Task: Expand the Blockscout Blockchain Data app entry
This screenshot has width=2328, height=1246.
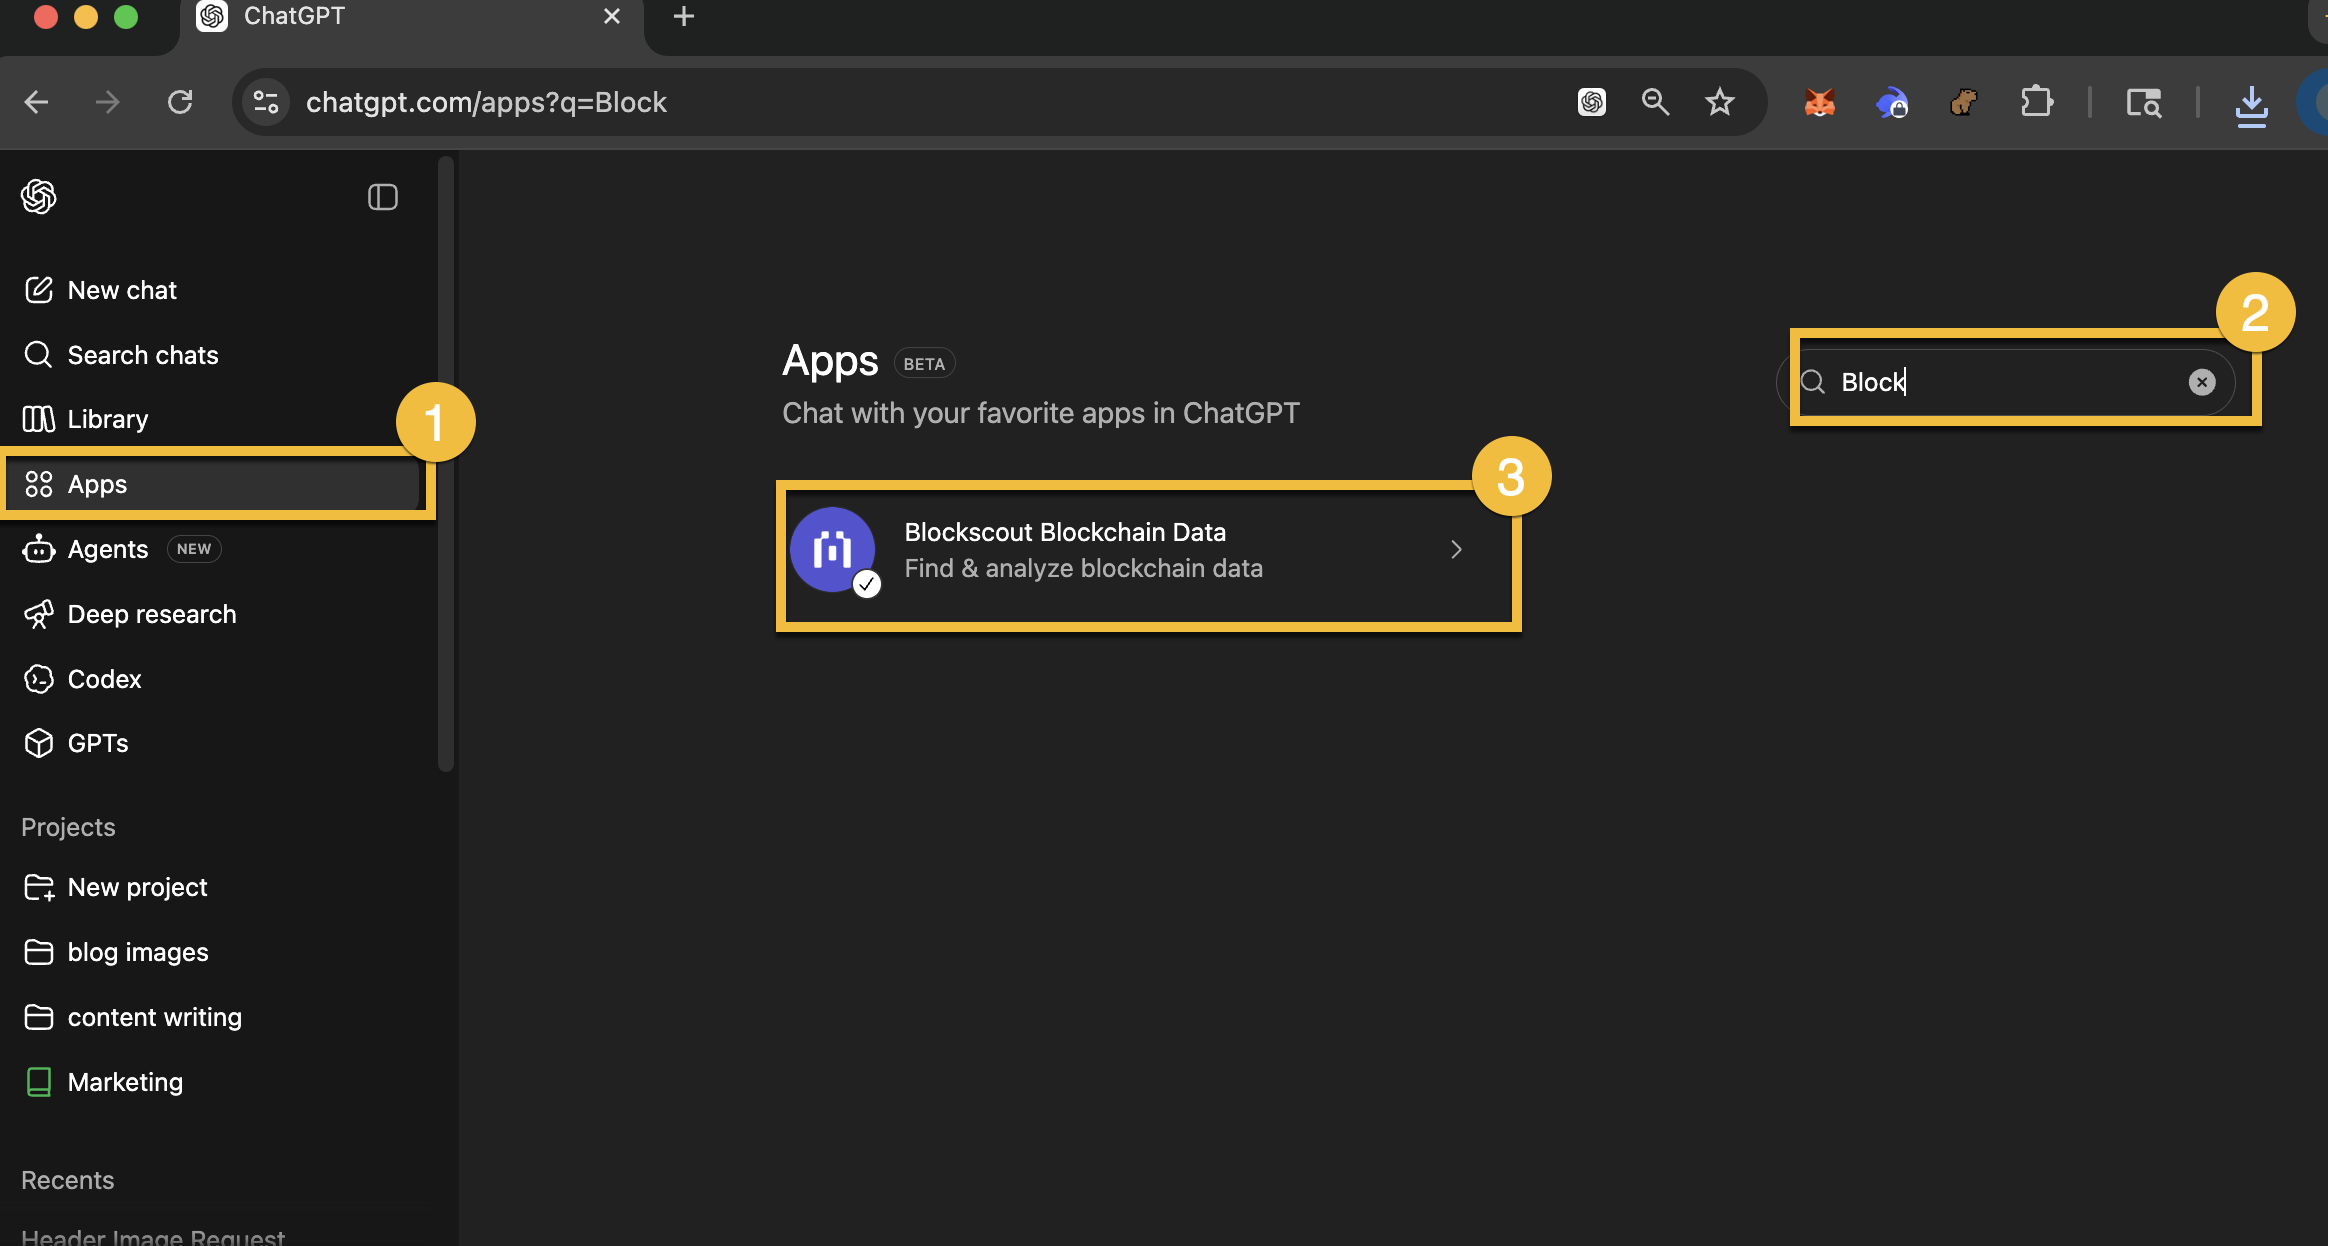Action: click(x=1456, y=549)
